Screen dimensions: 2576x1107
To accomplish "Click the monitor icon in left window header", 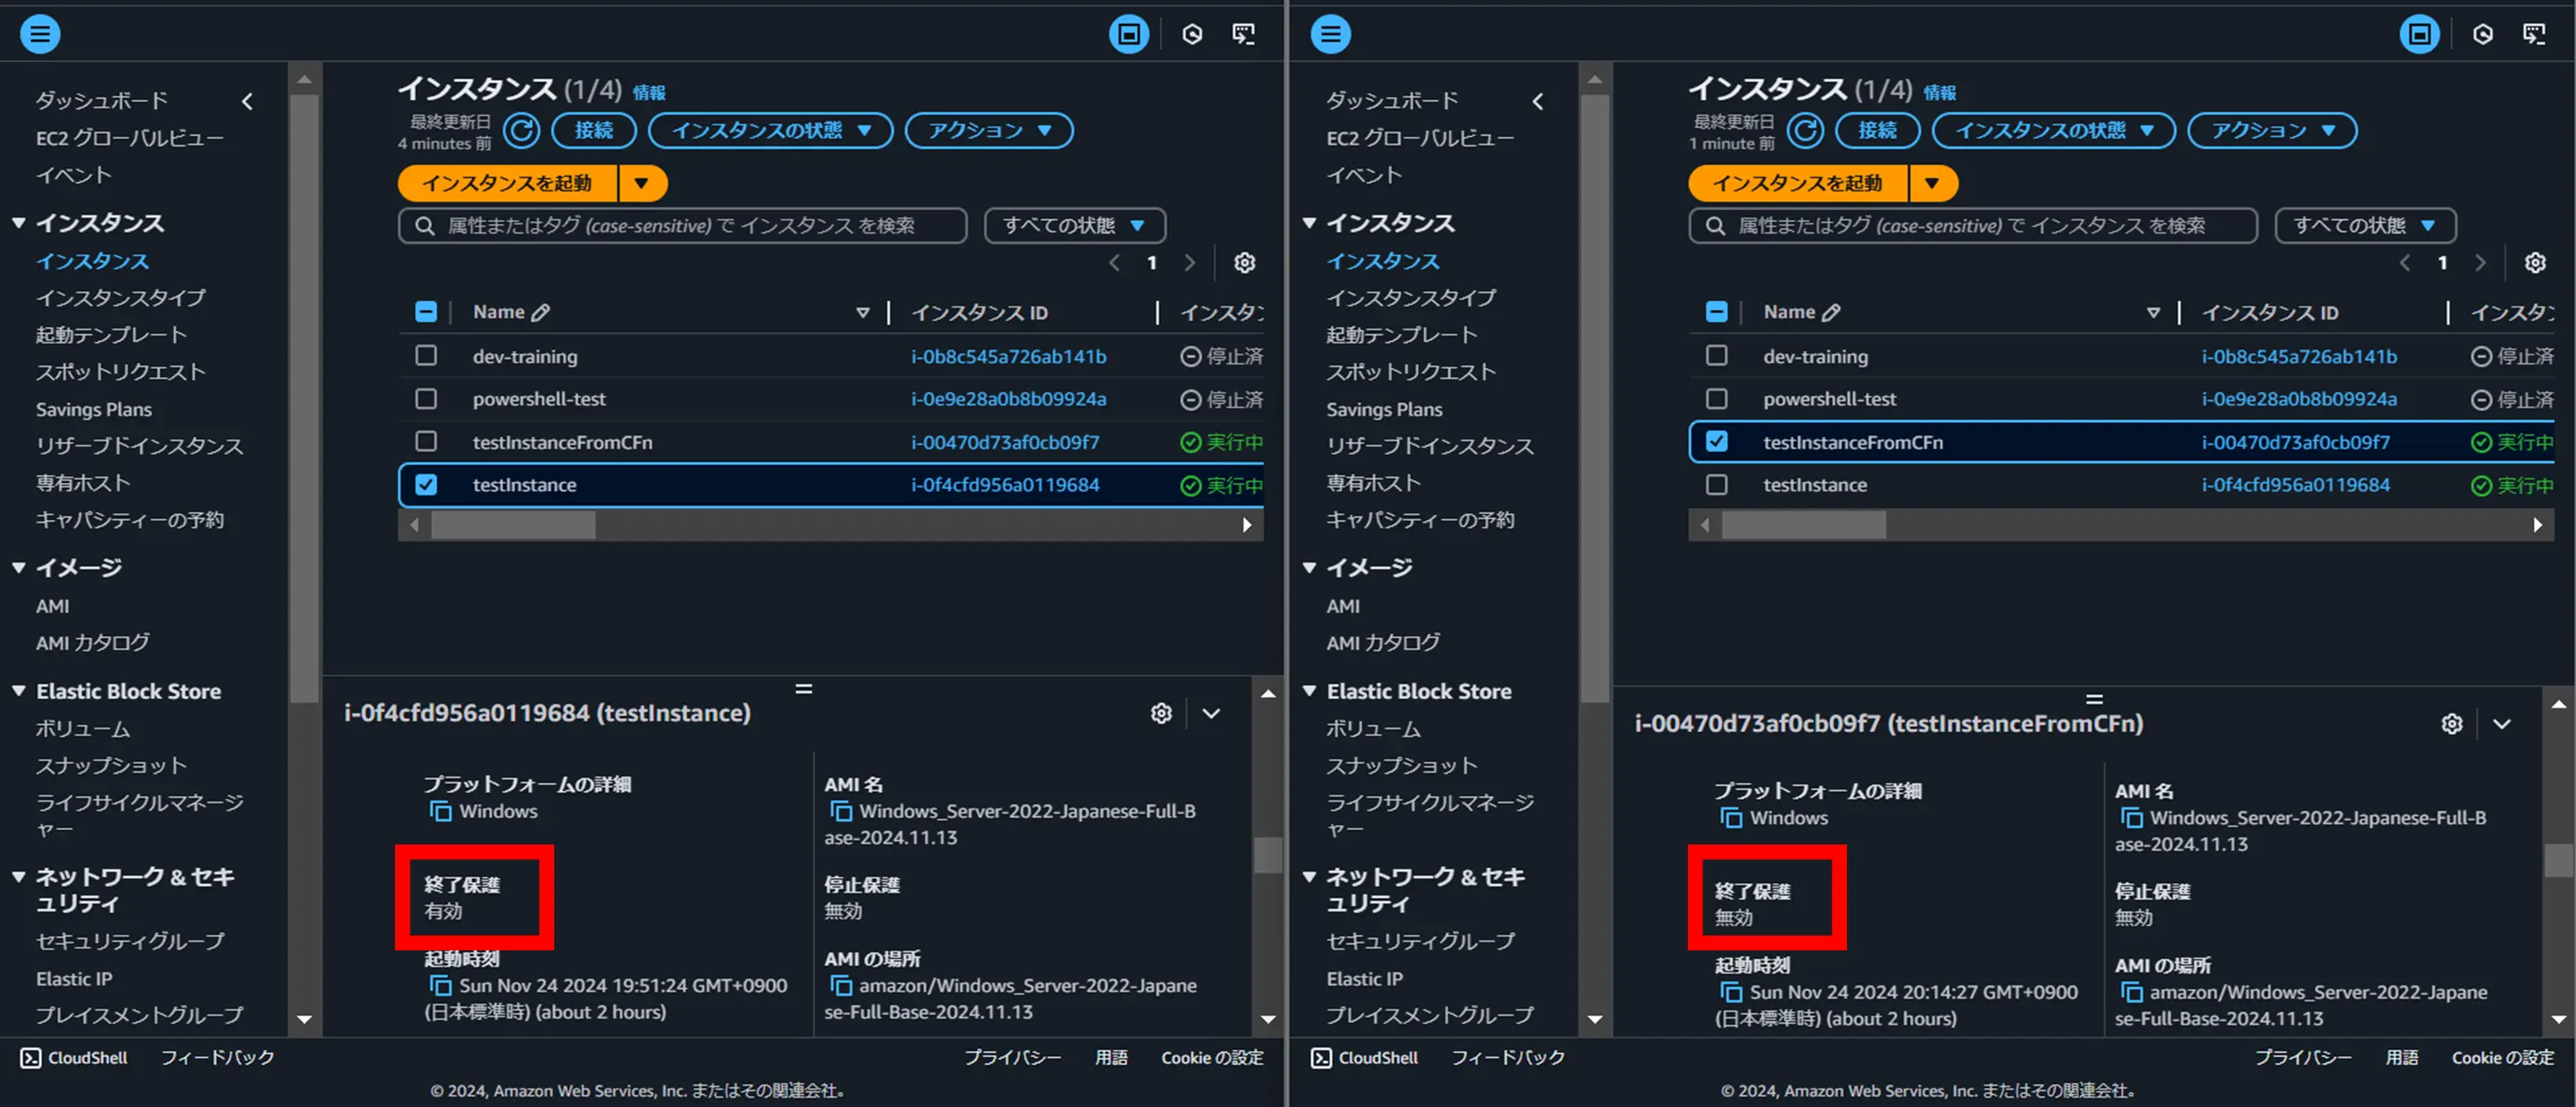I will click(1243, 35).
